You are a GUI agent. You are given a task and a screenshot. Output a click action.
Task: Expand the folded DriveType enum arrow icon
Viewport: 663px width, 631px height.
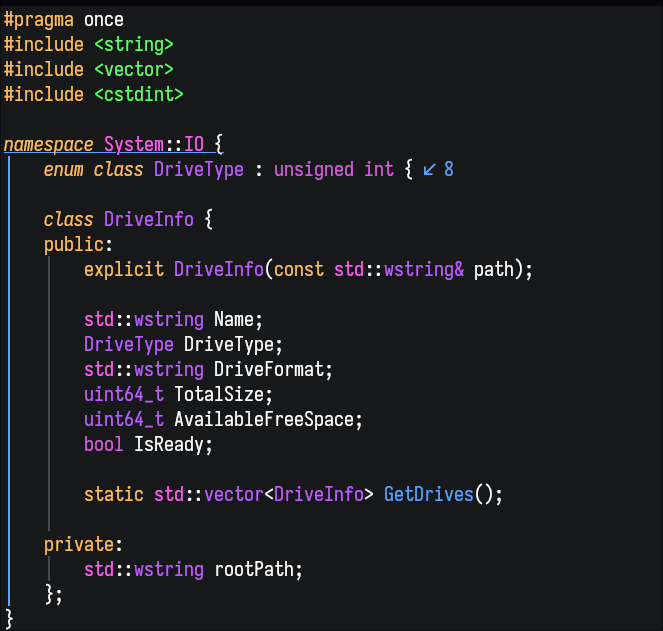[429, 170]
